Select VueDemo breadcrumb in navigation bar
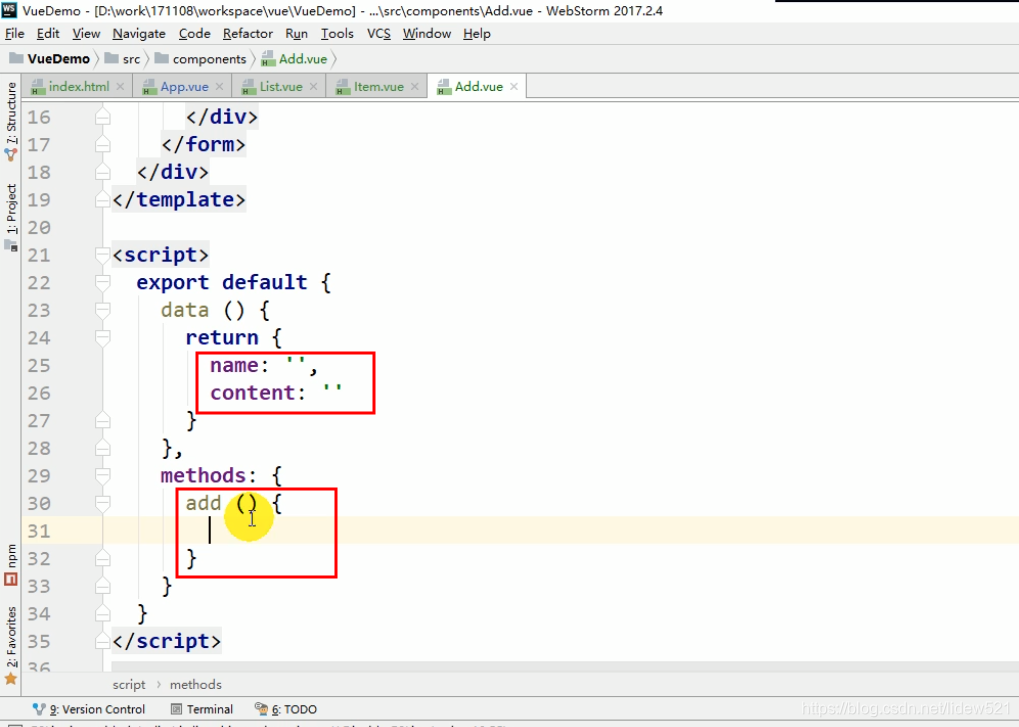The image size is (1019, 727). tap(50, 59)
